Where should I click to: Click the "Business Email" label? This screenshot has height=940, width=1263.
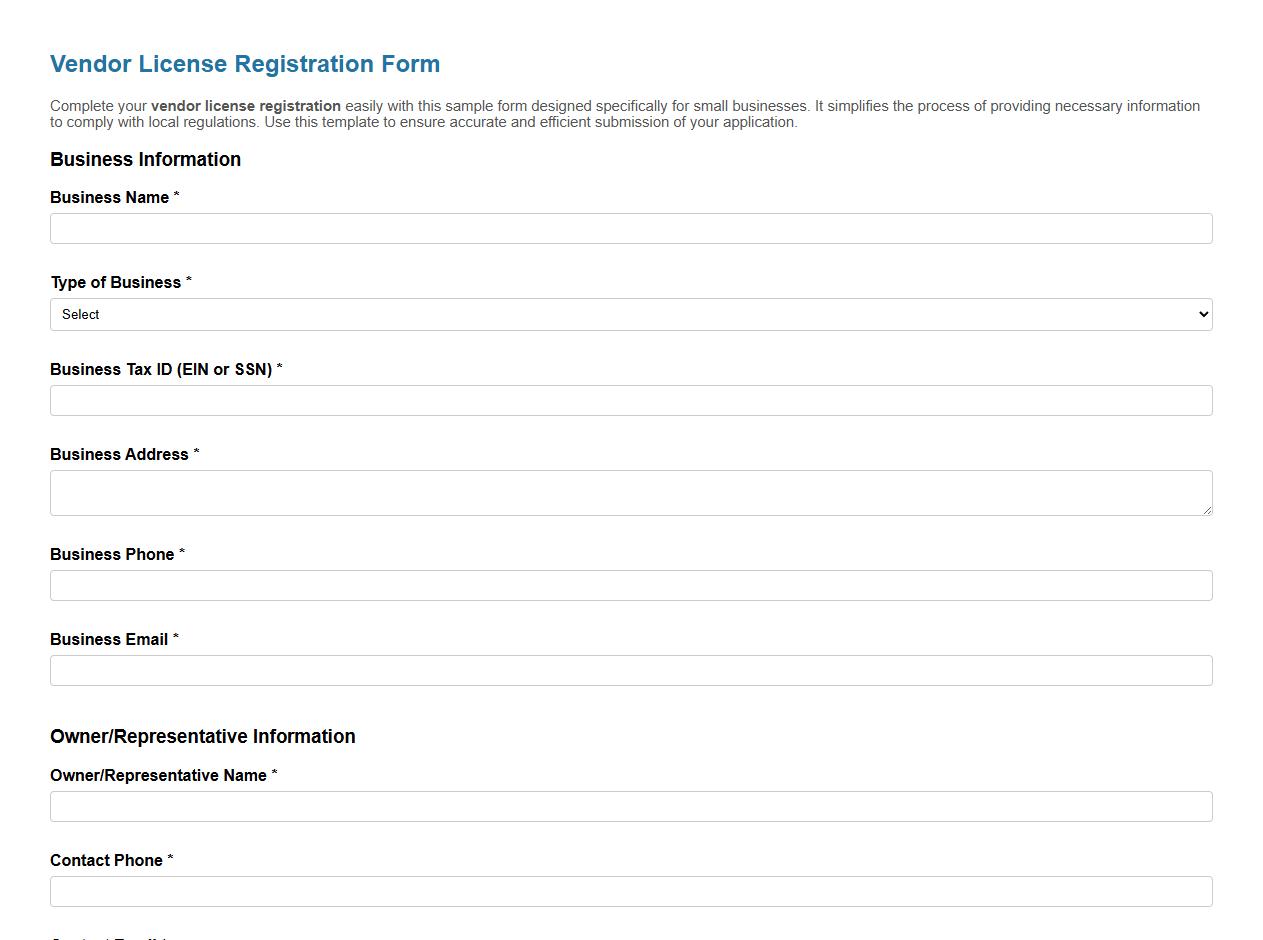pos(110,639)
